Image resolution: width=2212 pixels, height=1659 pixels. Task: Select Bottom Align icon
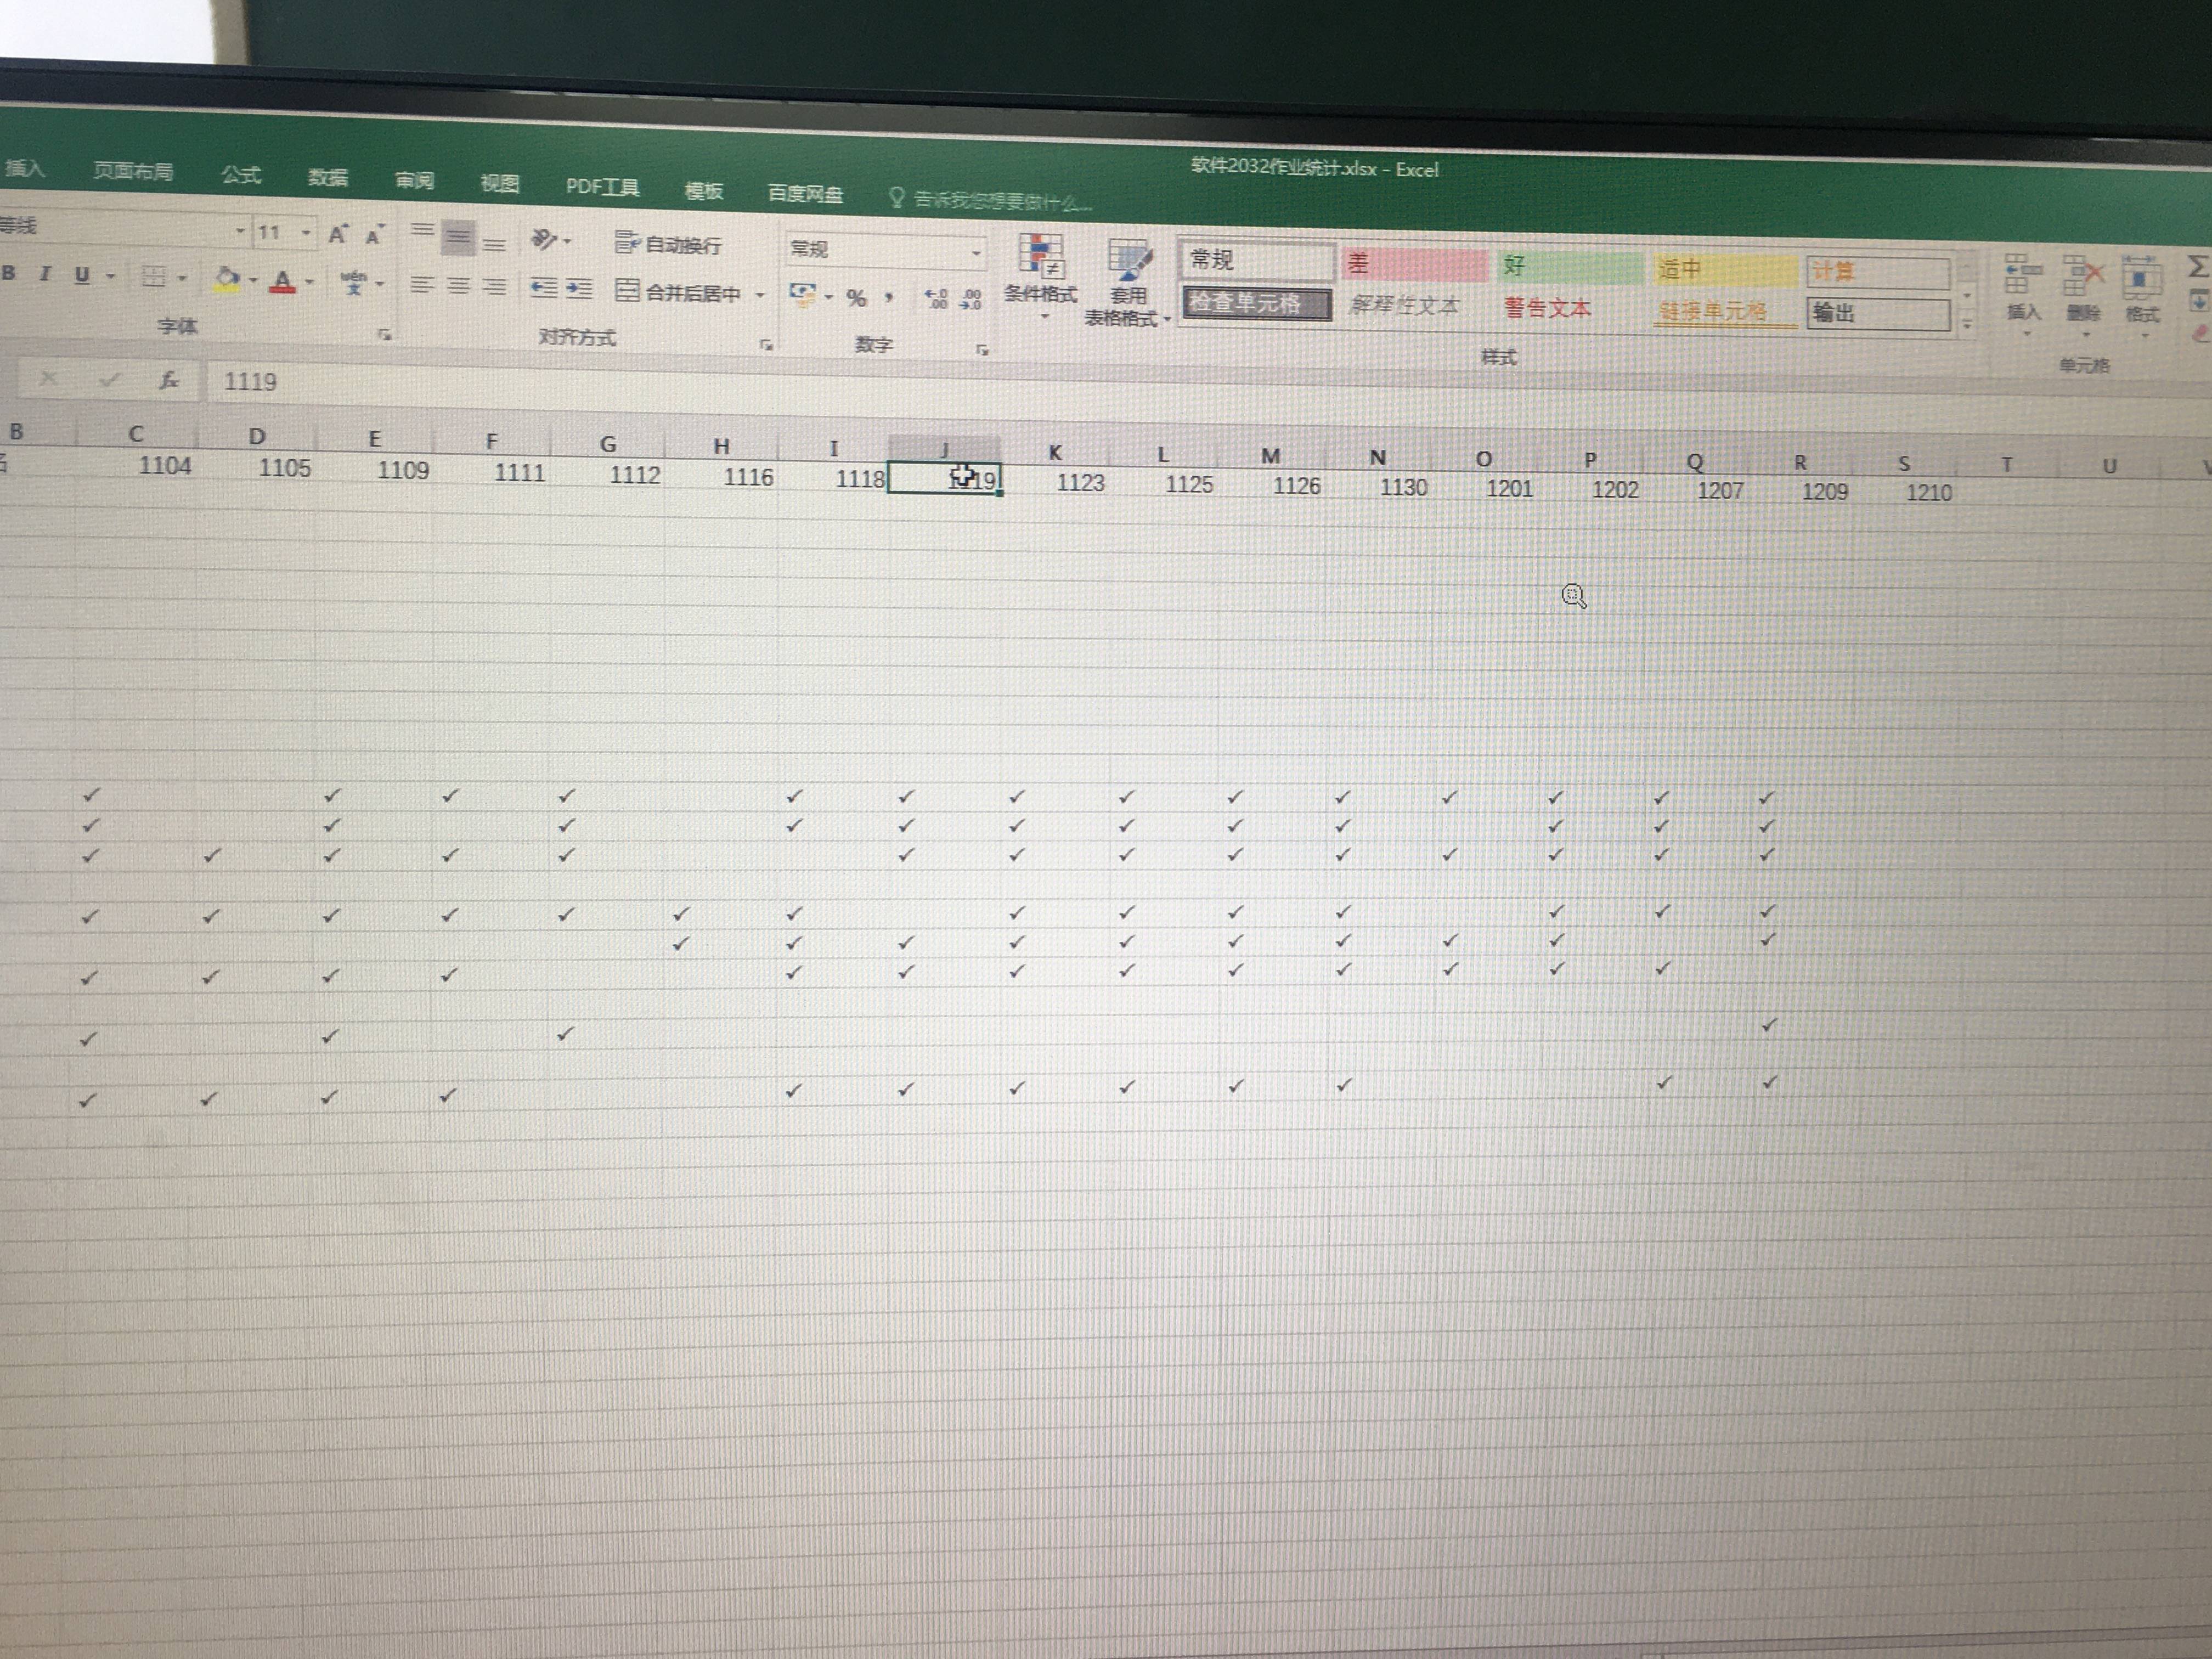click(494, 243)
